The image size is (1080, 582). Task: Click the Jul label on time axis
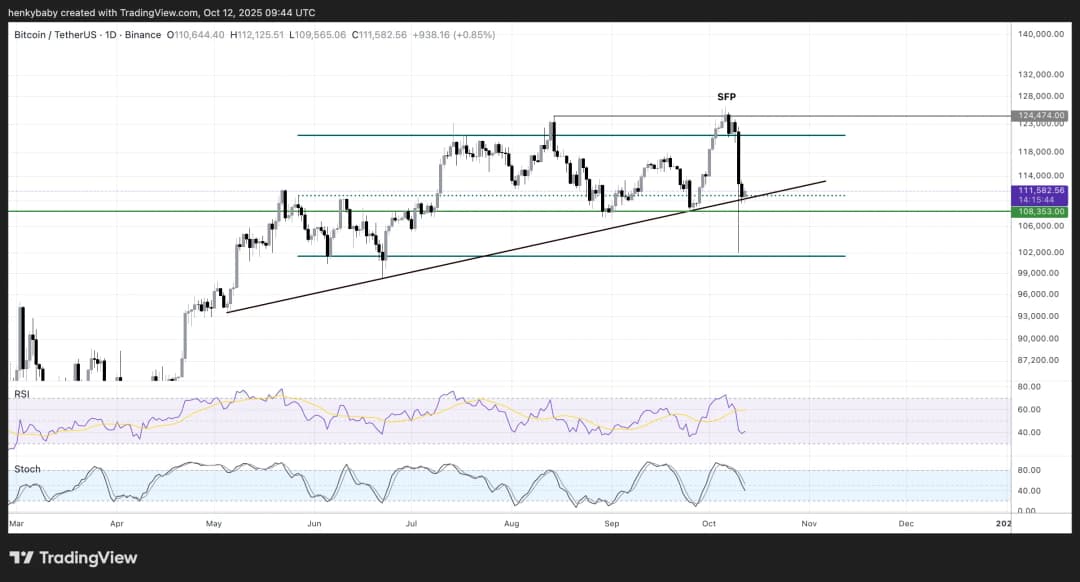pyautogui.click(x=411, y=523)
